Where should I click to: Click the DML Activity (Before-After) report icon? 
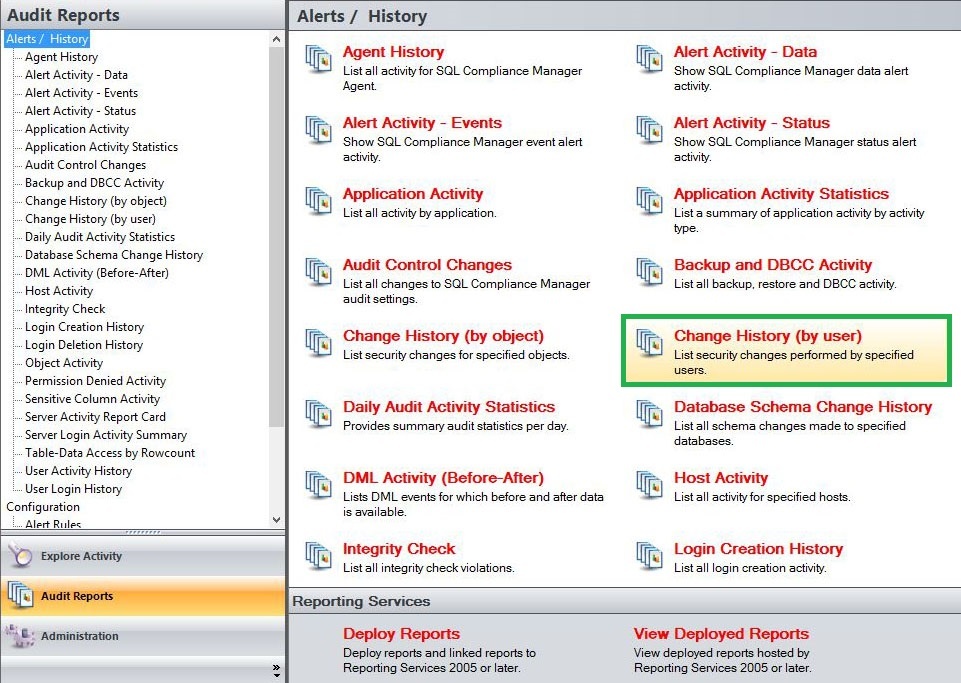click(319, 486)
